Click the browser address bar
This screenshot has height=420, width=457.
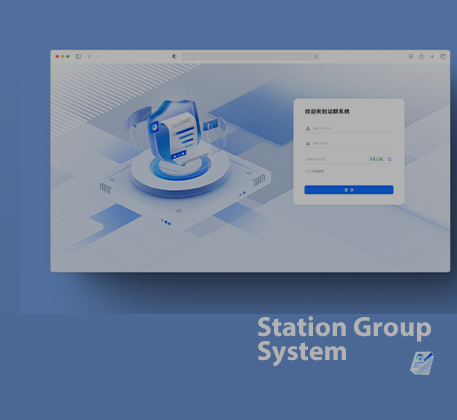250,57
